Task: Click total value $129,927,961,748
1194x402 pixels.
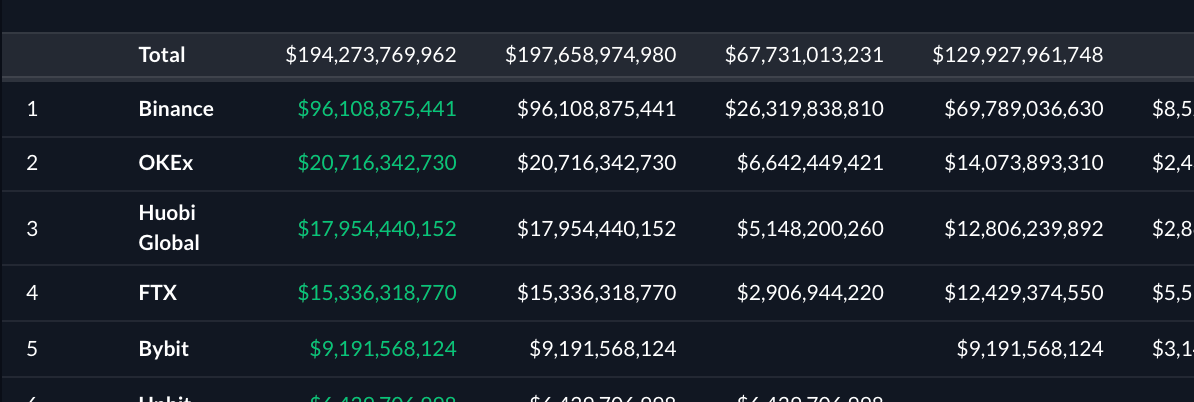Action: point(1017,55)
